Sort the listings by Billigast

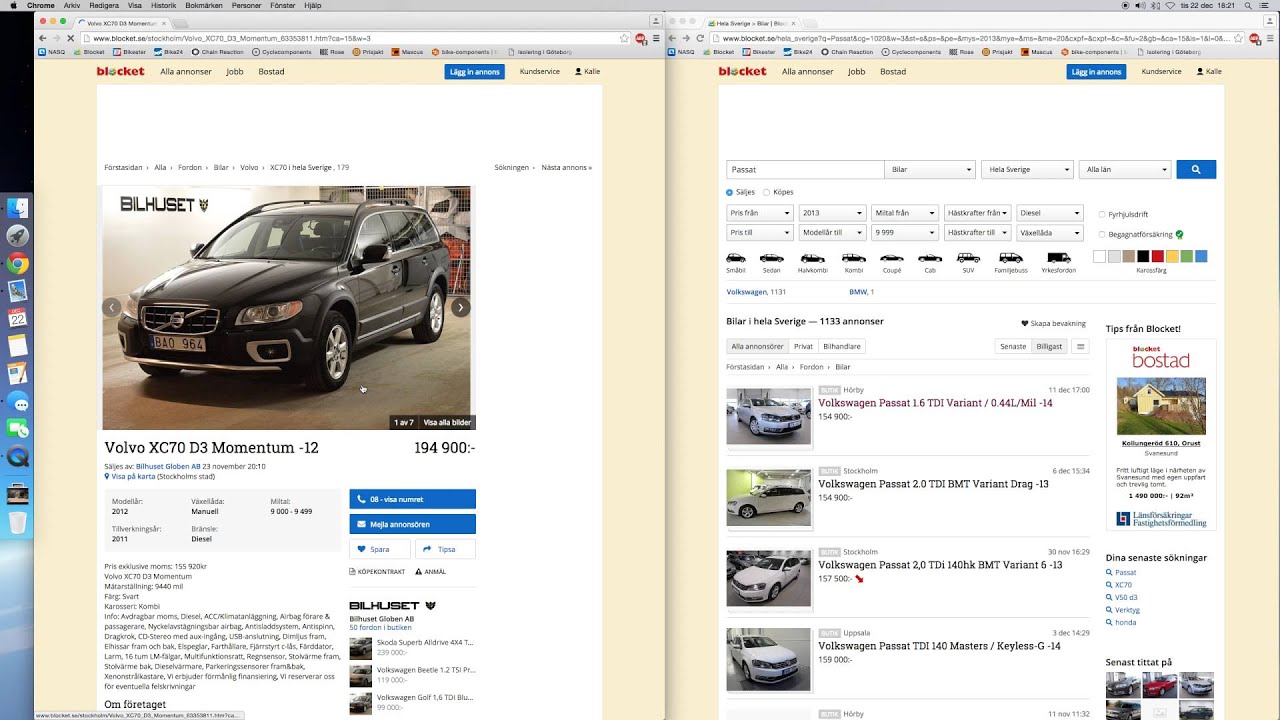[1049, 346]
